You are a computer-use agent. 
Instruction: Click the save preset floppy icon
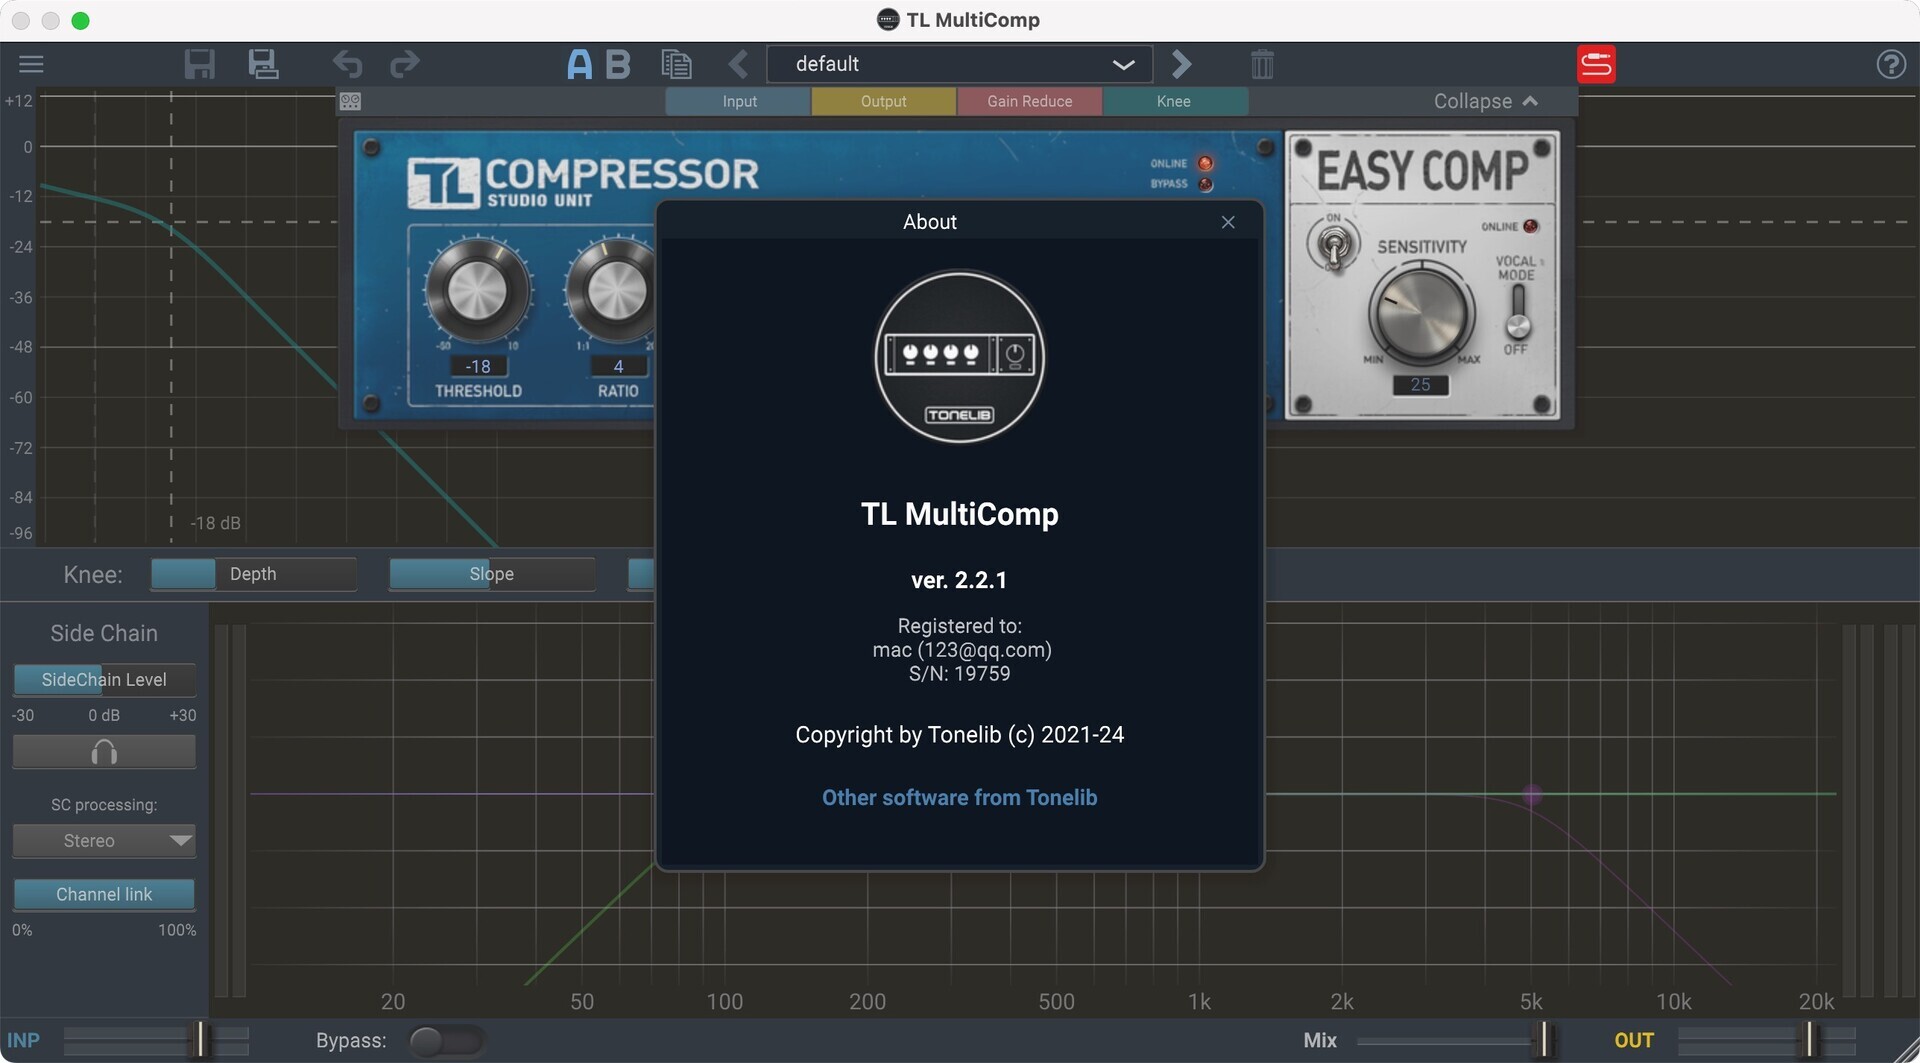pos(200,64)
